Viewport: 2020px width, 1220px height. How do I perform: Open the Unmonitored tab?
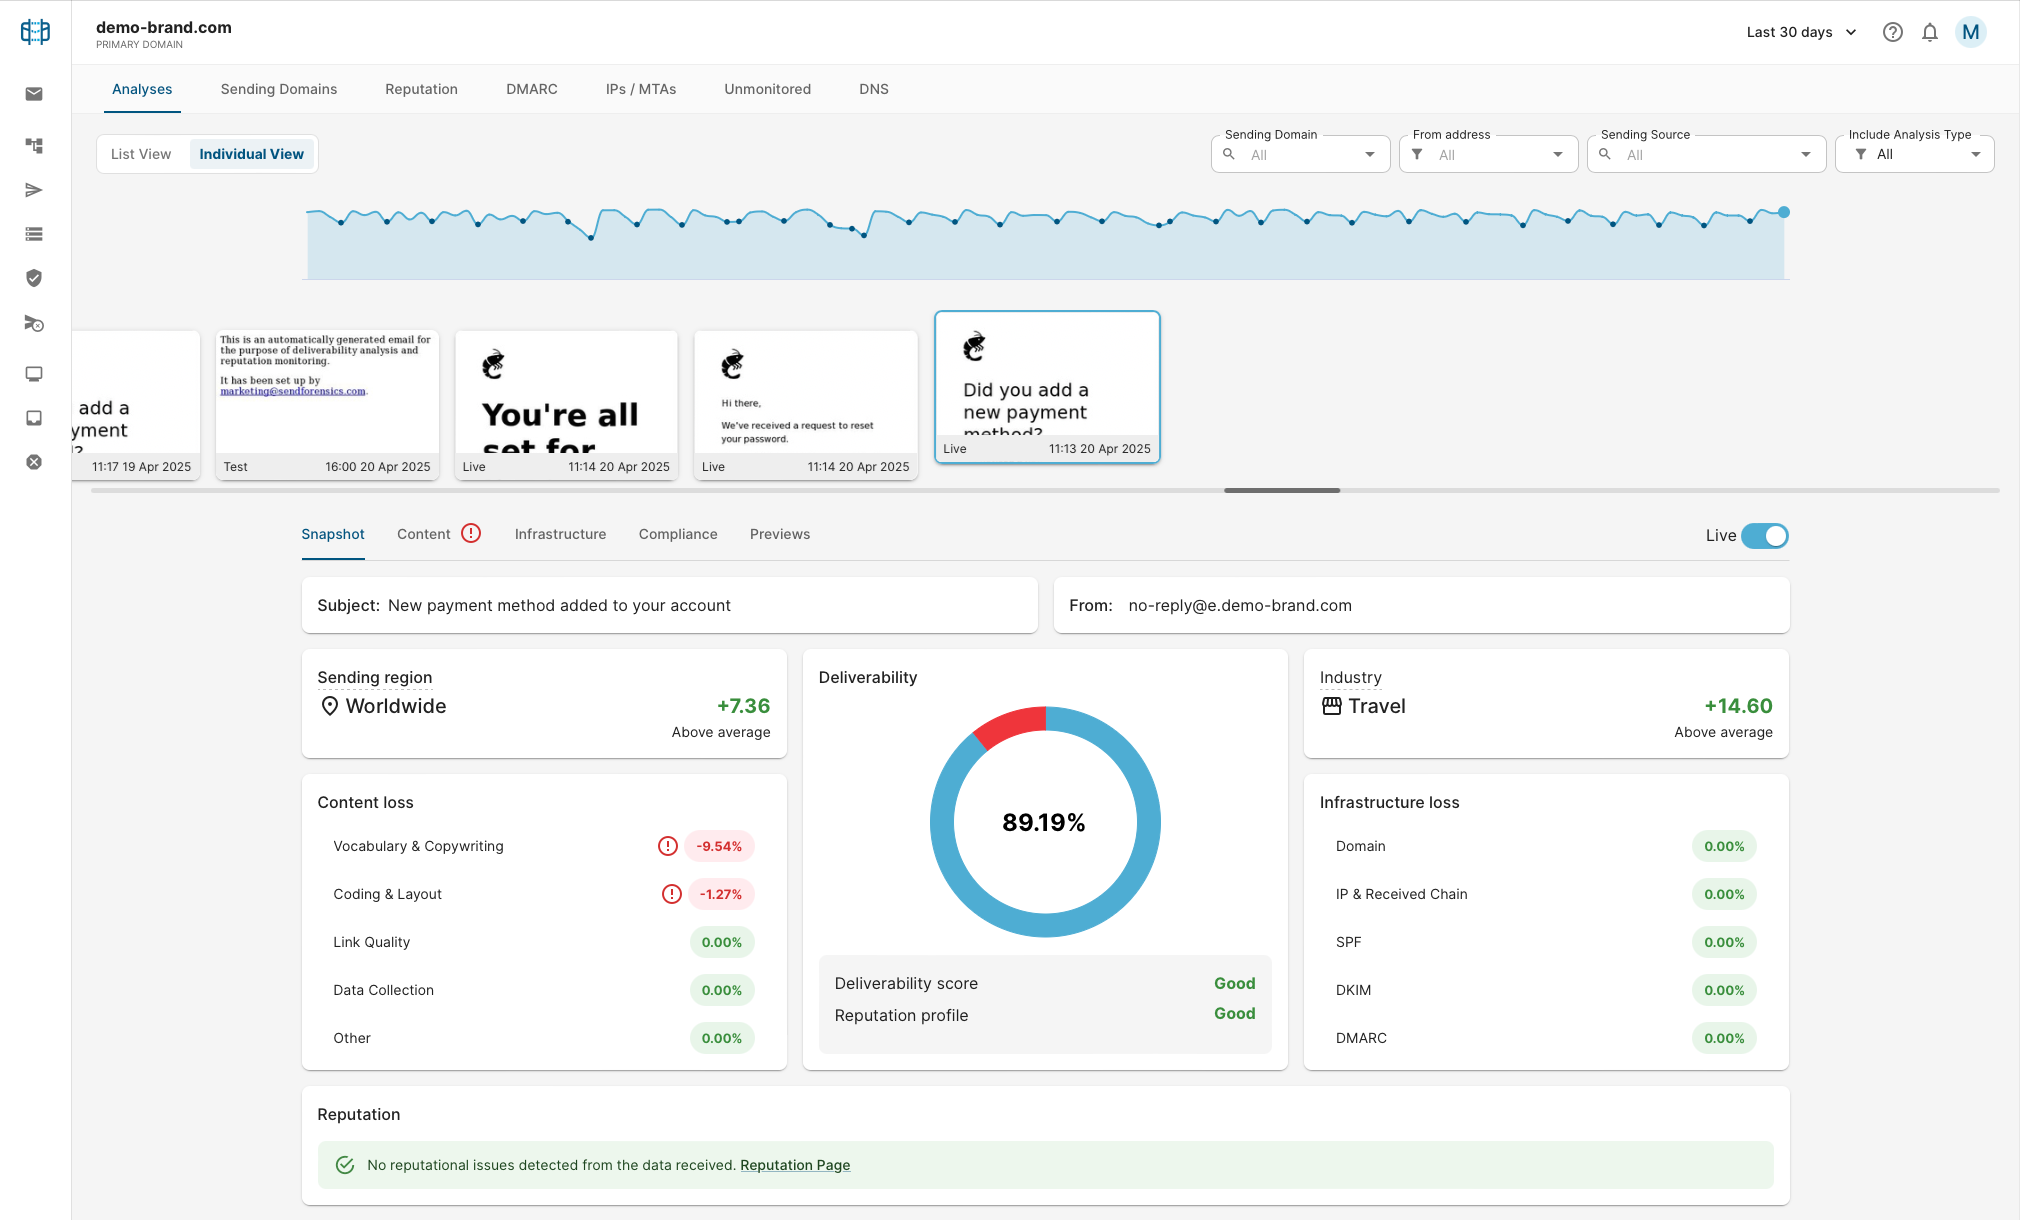[768, 89]
